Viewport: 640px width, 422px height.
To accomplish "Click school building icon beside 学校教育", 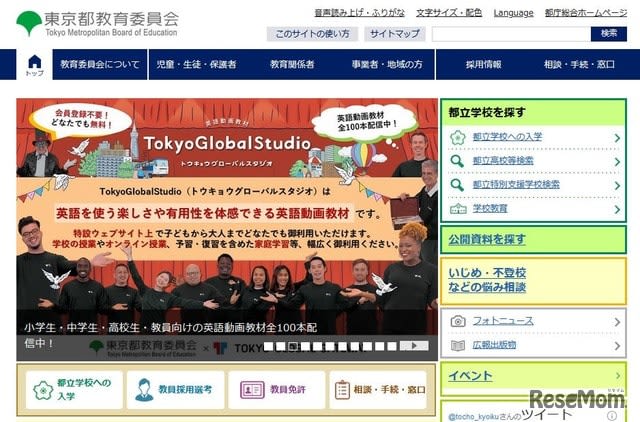I will click(x=458, y=209).
